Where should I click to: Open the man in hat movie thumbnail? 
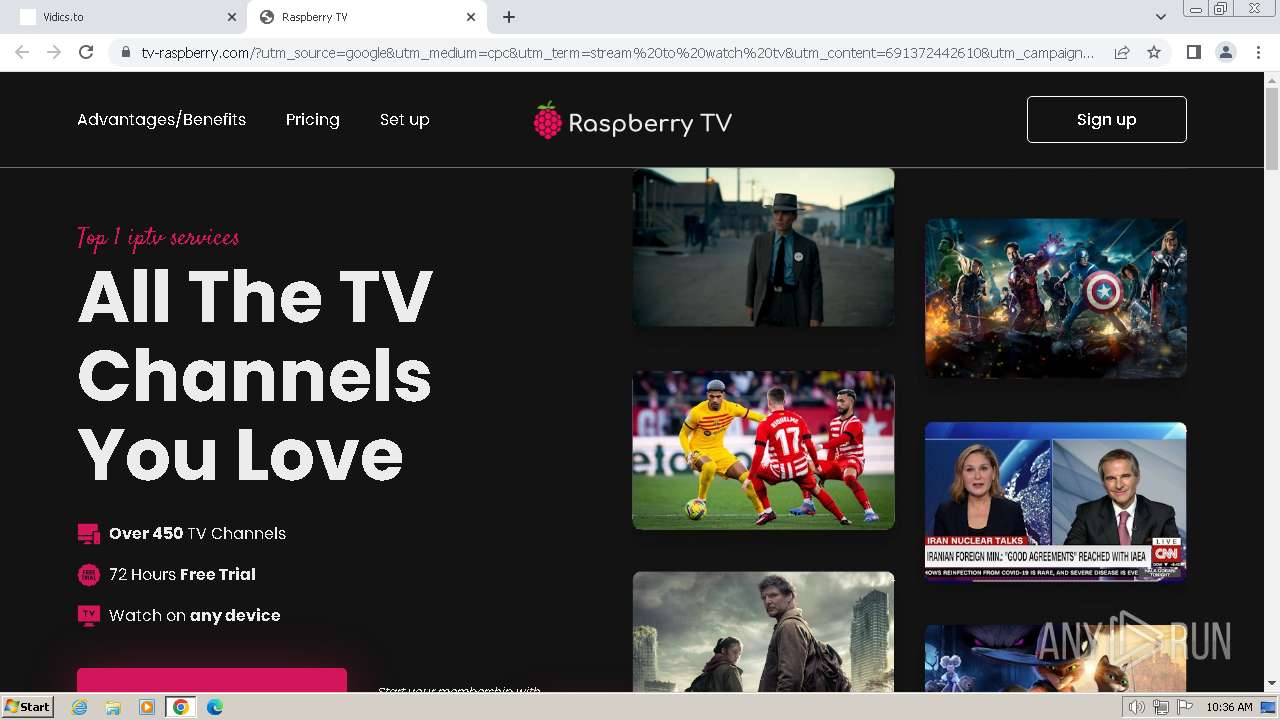763,247
